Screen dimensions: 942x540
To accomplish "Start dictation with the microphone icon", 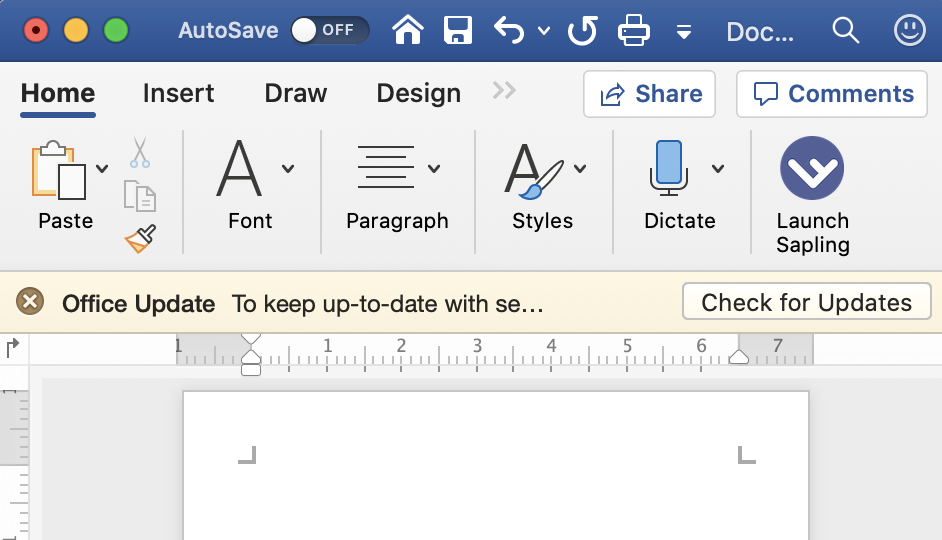I will (669, 168).
